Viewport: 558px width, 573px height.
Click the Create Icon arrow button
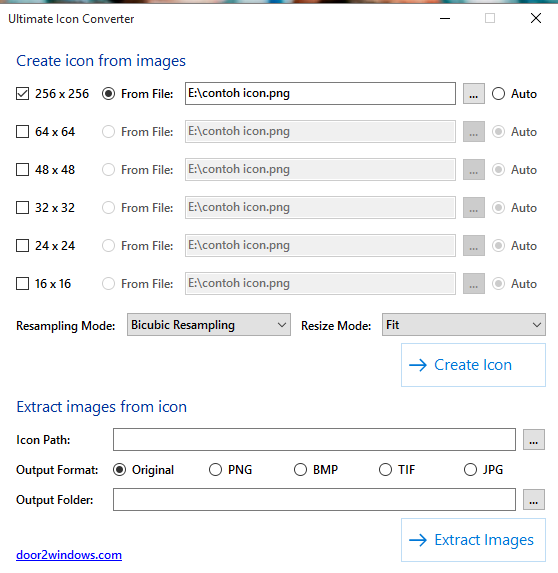tap(473, 365)
